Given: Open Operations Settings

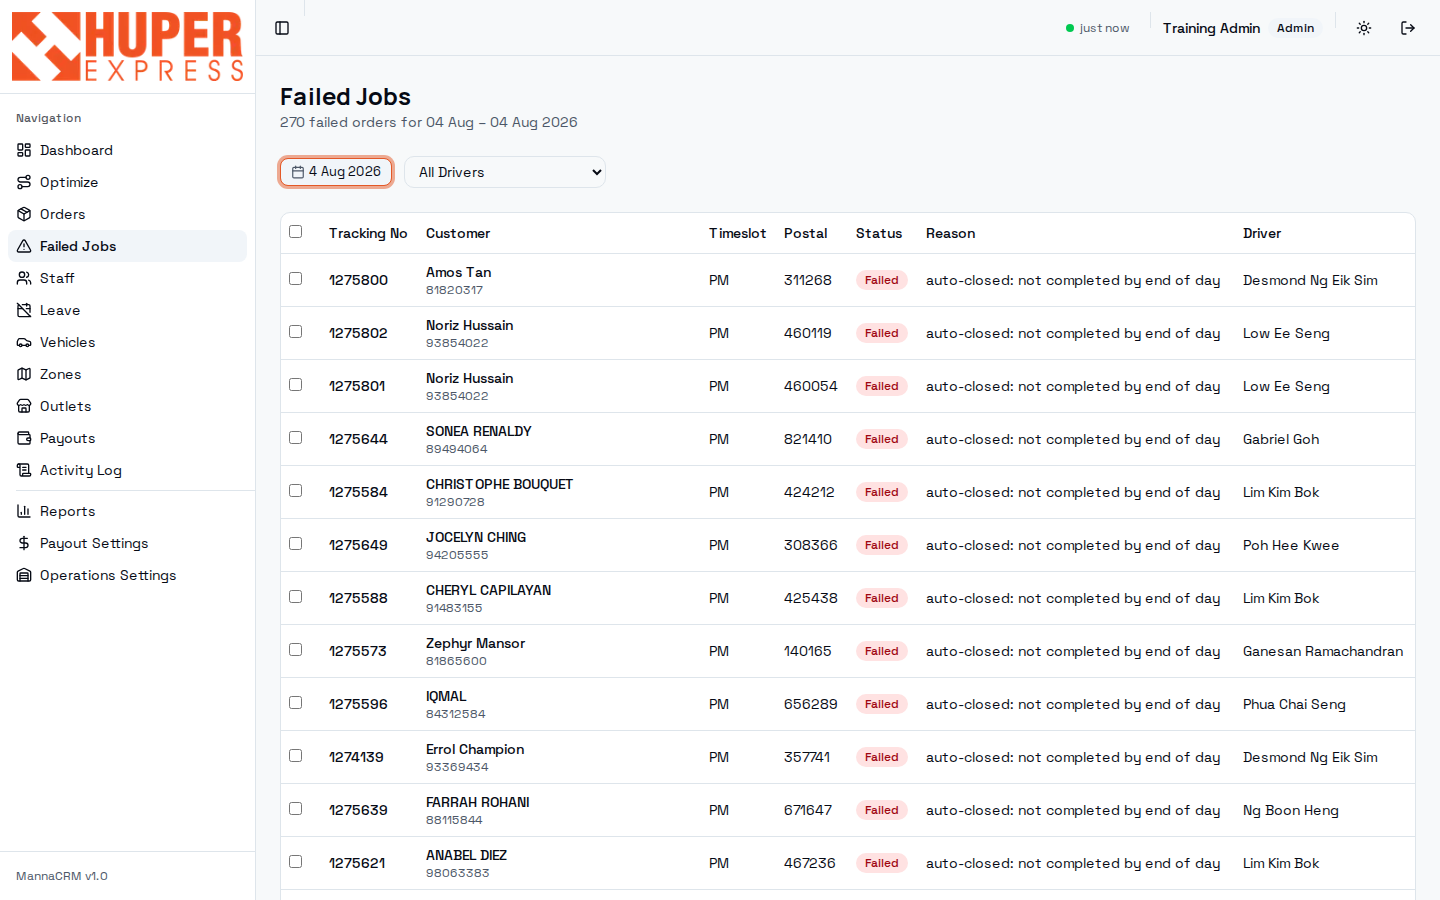Looking at the screenshot, I should coord(127,575).
